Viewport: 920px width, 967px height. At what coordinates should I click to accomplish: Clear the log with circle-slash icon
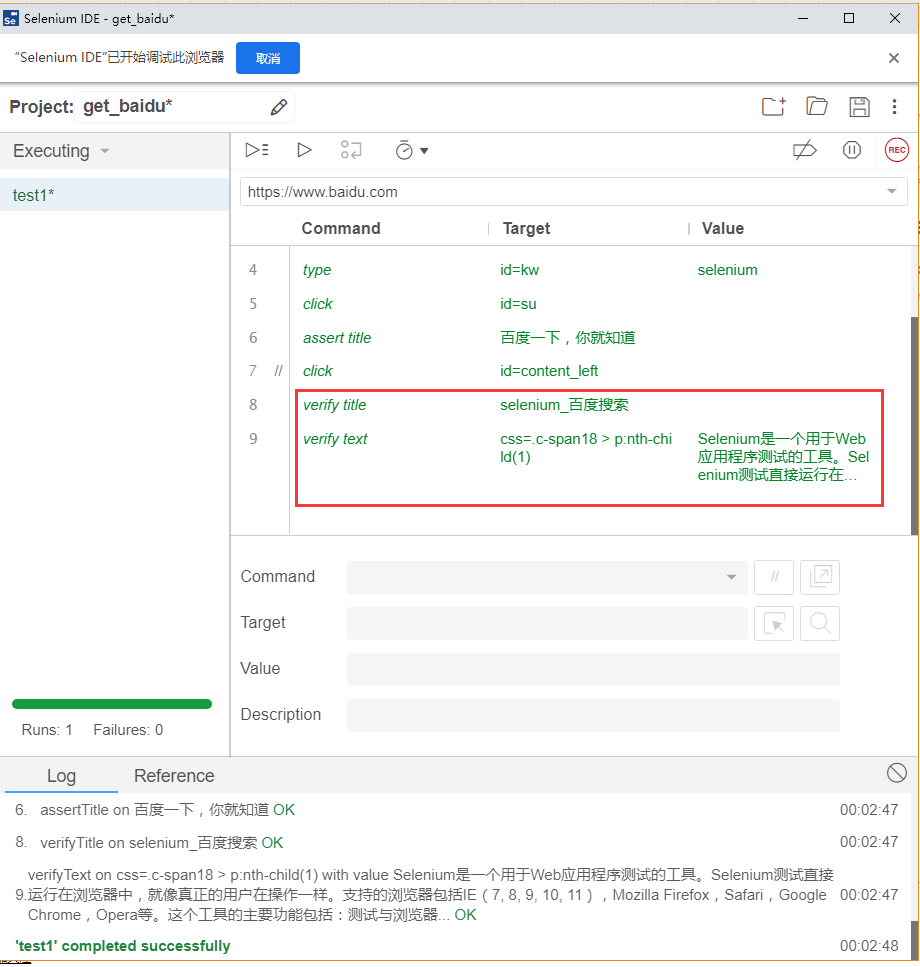(897, 773)
